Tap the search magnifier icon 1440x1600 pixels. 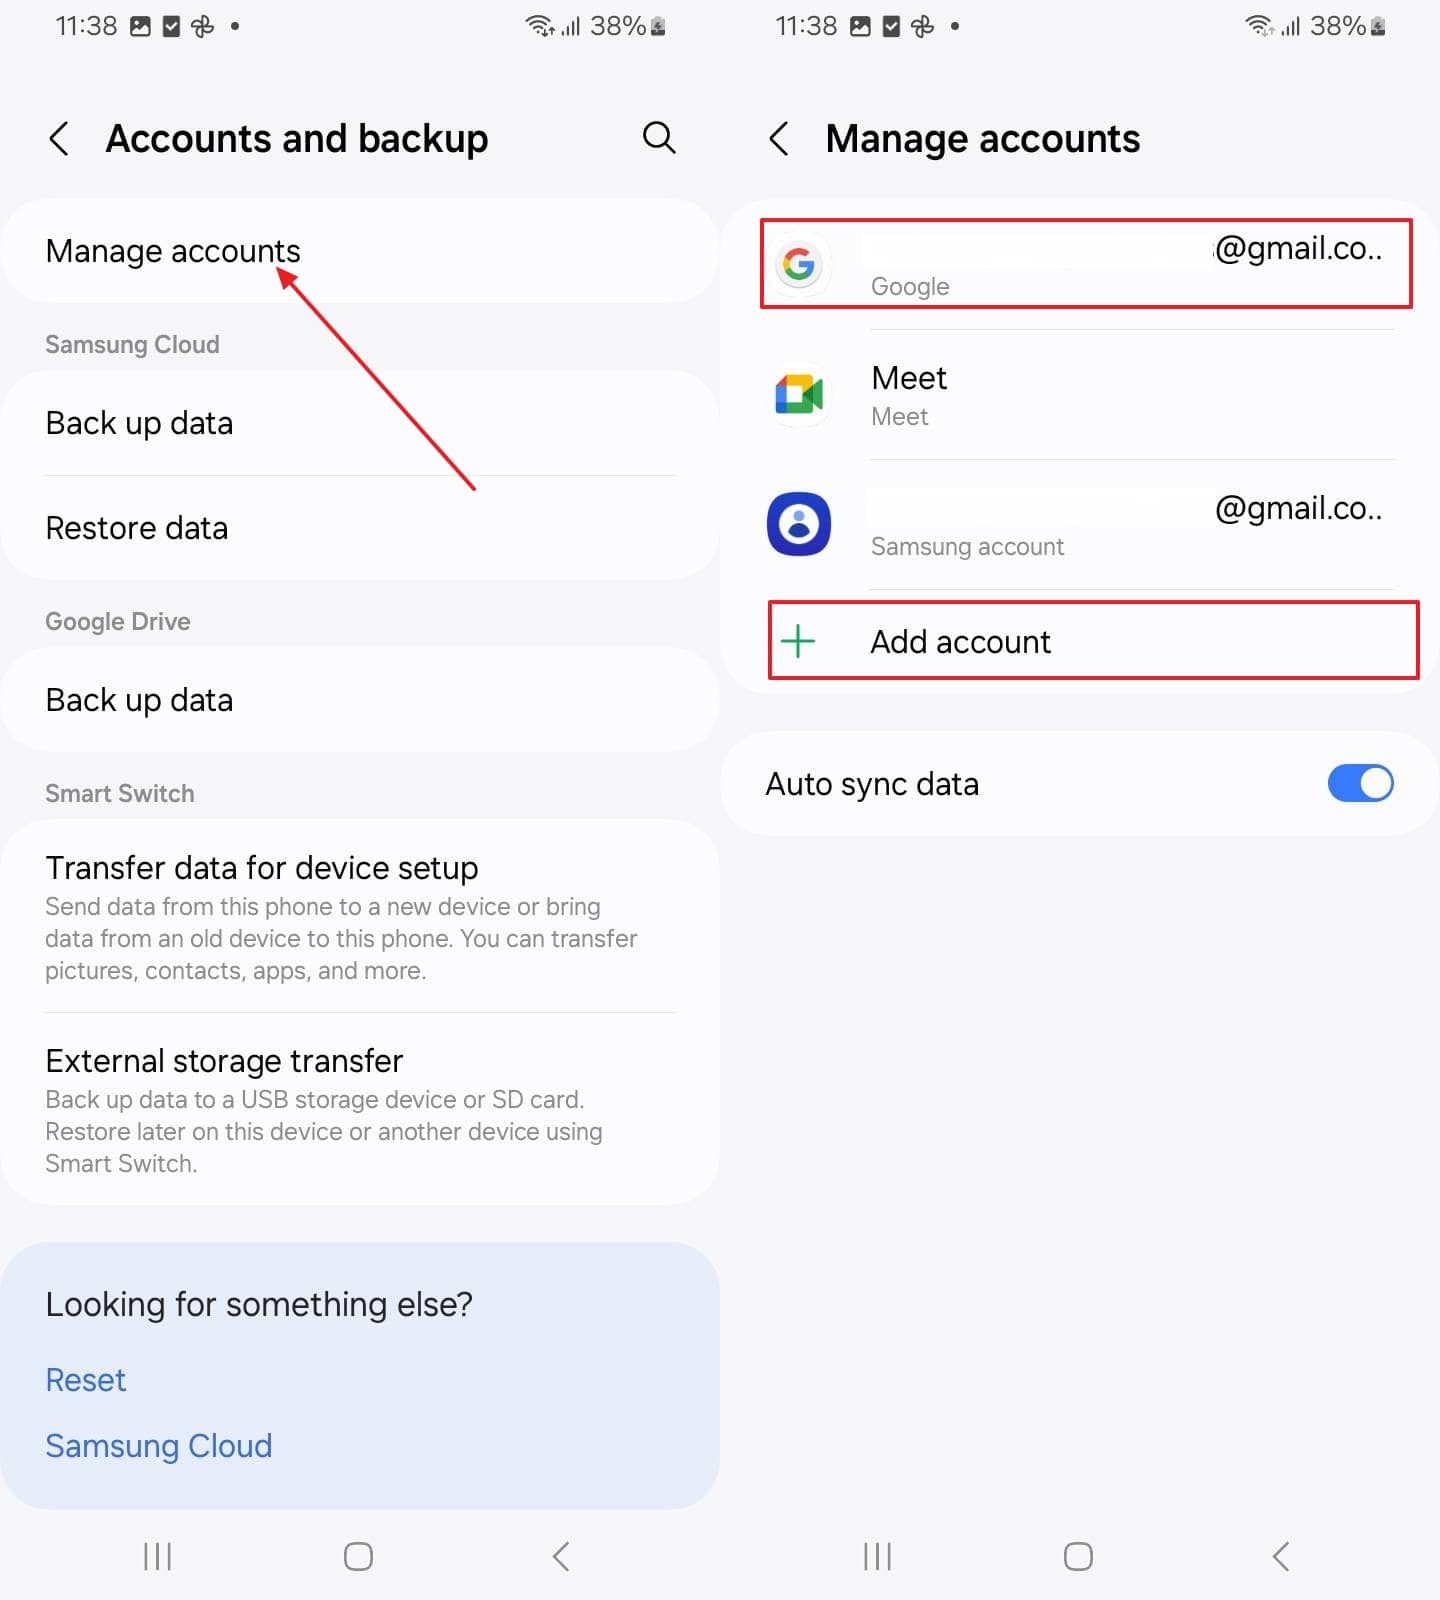tap(659, 138)
